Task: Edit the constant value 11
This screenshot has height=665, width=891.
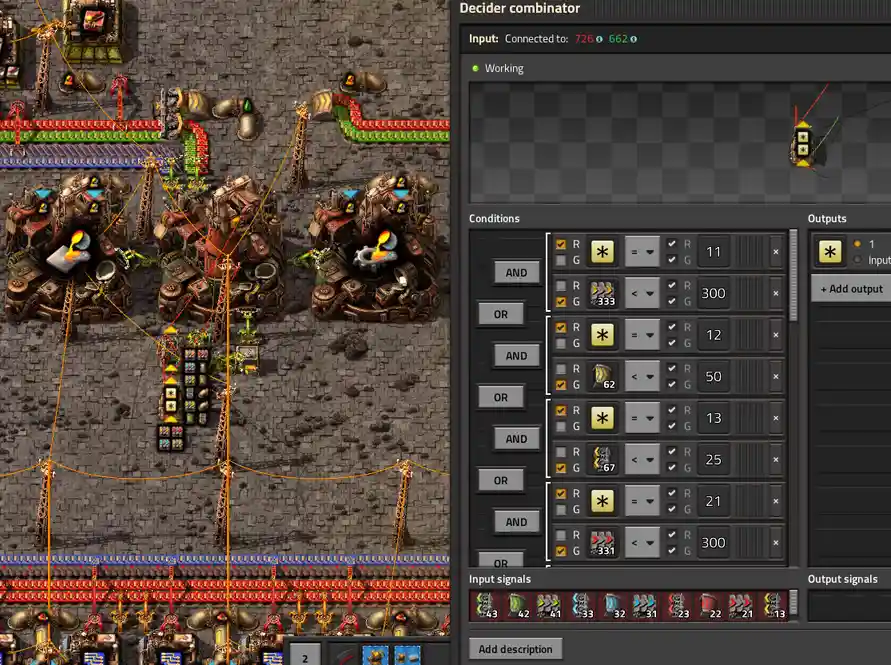Action: pos(713,252)
